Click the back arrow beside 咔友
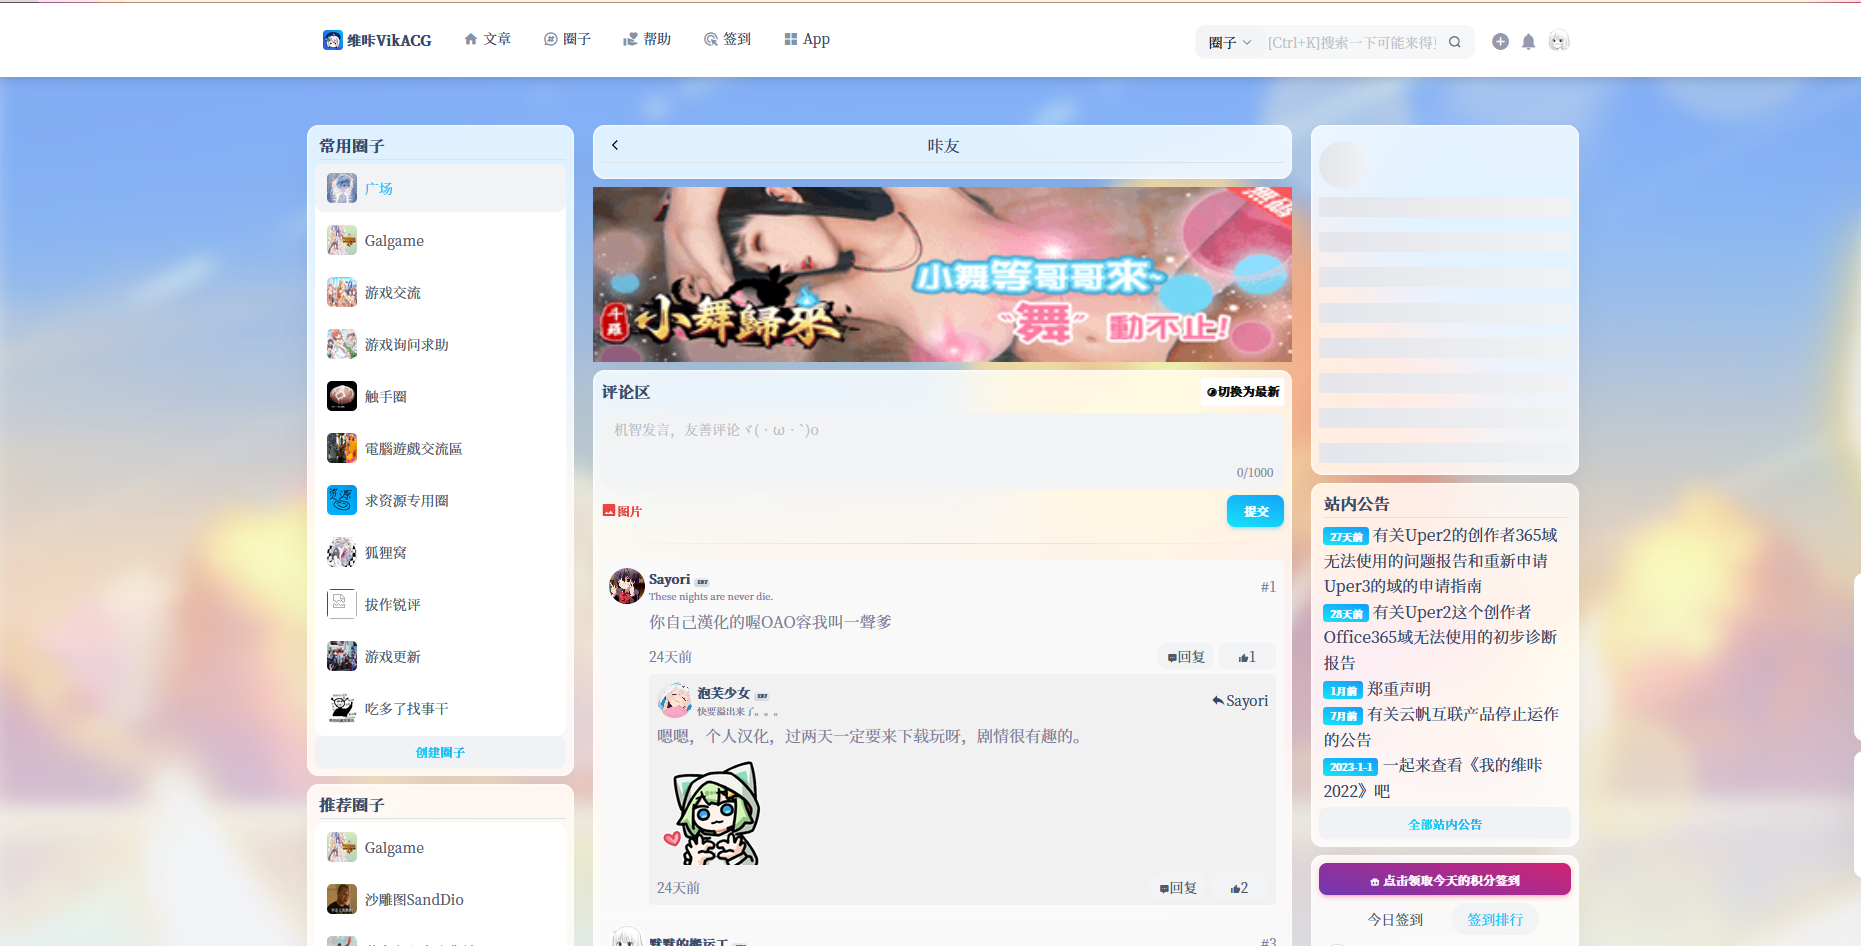The width and height of the screenshot is (1861, 946). [x=615, y=145]
